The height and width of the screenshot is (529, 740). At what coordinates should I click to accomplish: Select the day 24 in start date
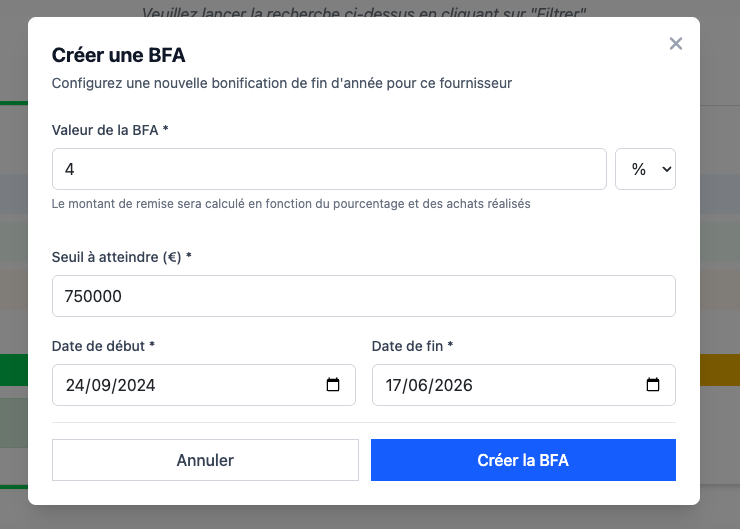pos(75,385)
